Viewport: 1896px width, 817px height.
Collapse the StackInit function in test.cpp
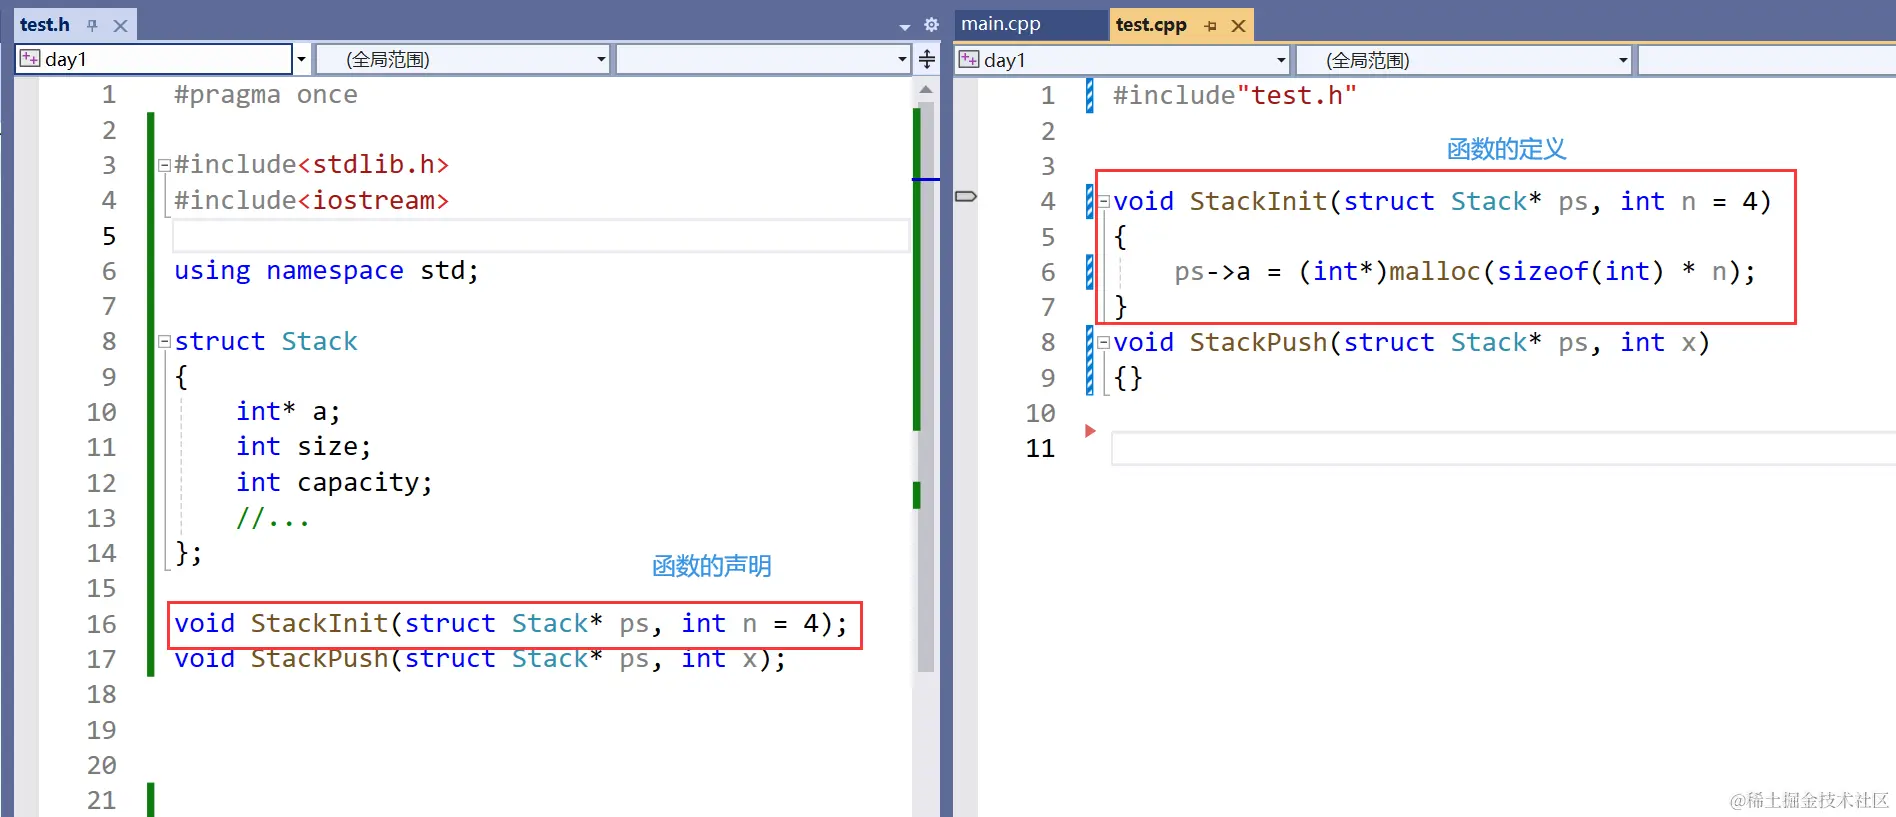click(1103, 202)
